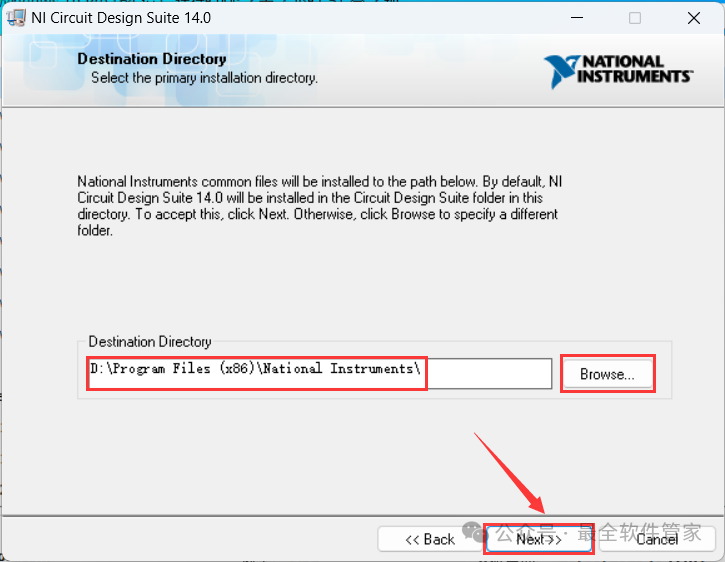Go back with the << Back button
Viewport: 725px width, 562px height.
tap(430, 539)
